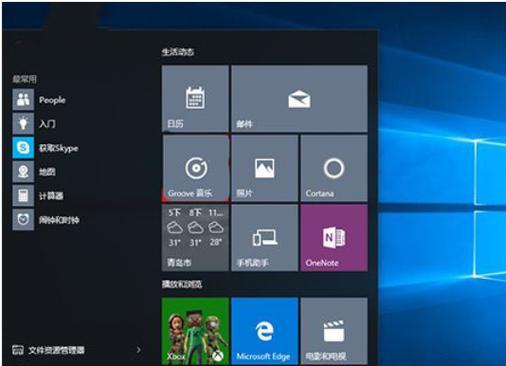Click the 生活动态 group heading
This screenshot has width=506, height=366.
[x=178, y=52]
